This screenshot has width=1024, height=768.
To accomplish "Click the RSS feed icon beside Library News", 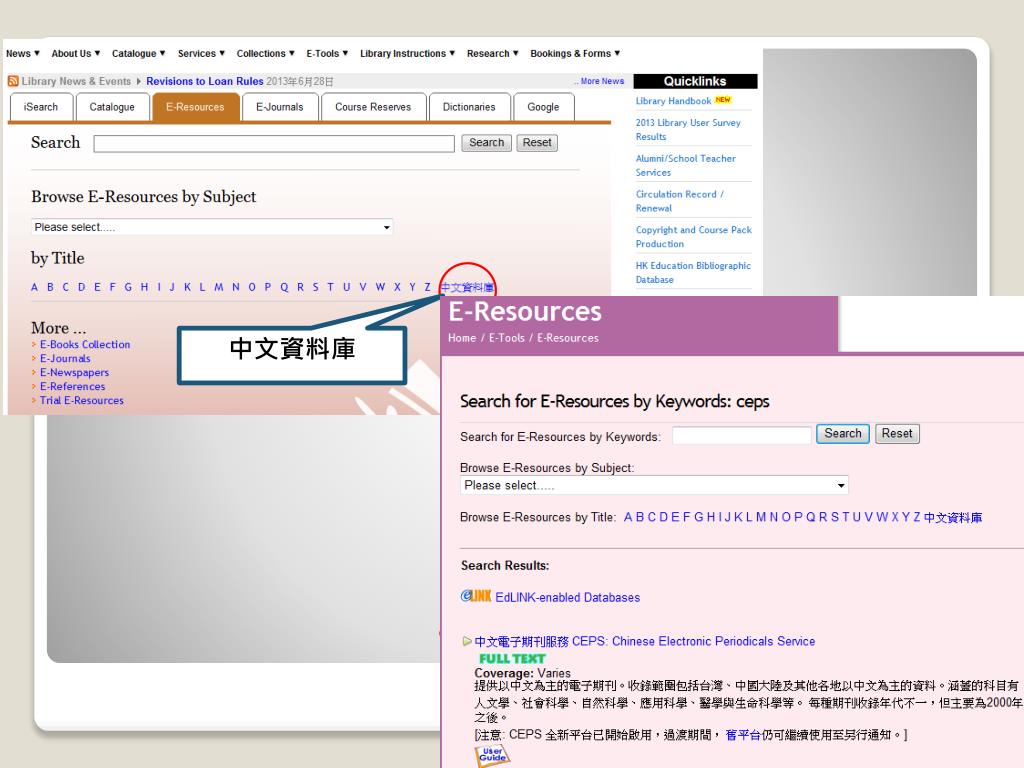I will 12,81.
